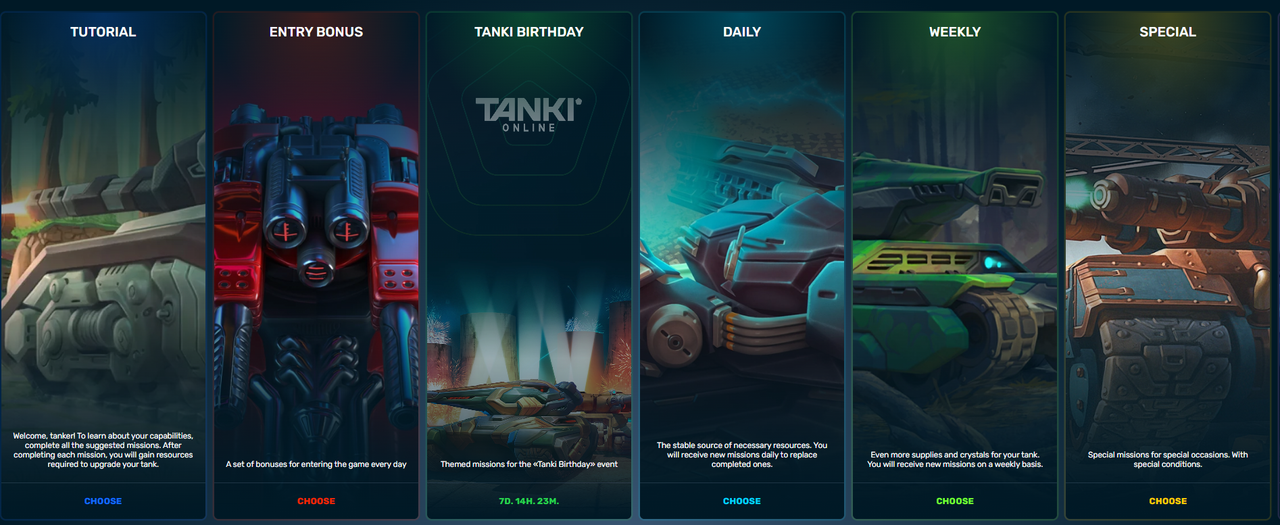Select green CHOOSE under Weekly
Image resolution: width=1280 pixels, height=525 pixels.
pos(955,501)
